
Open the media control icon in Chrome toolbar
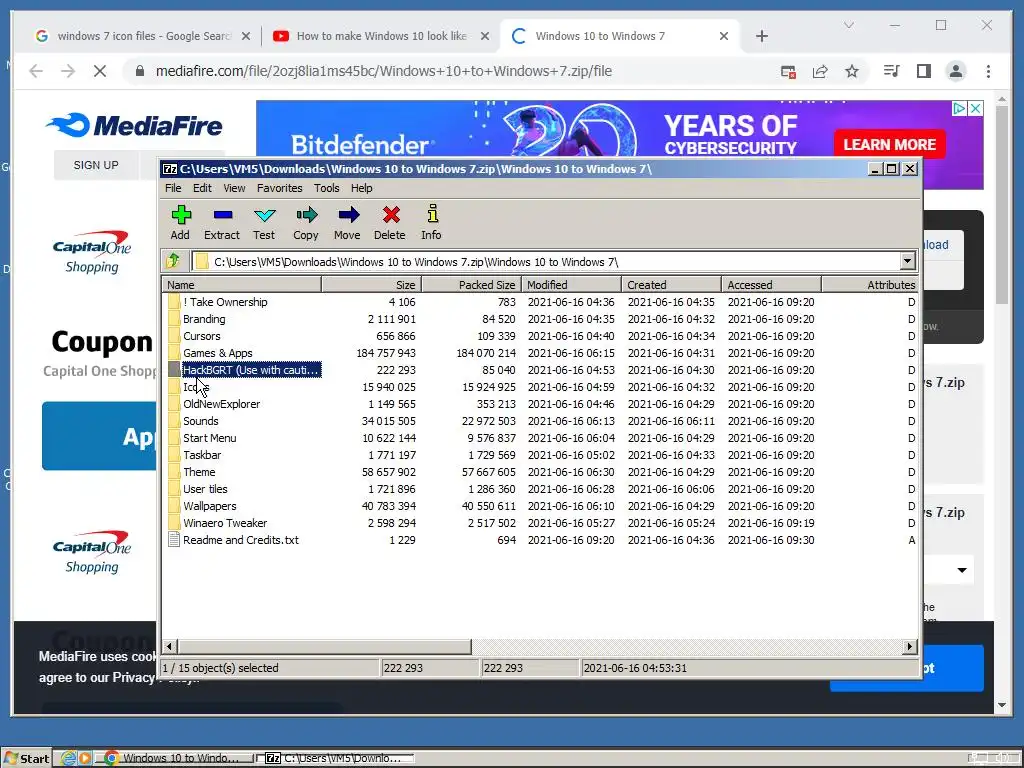coord(891,71)
